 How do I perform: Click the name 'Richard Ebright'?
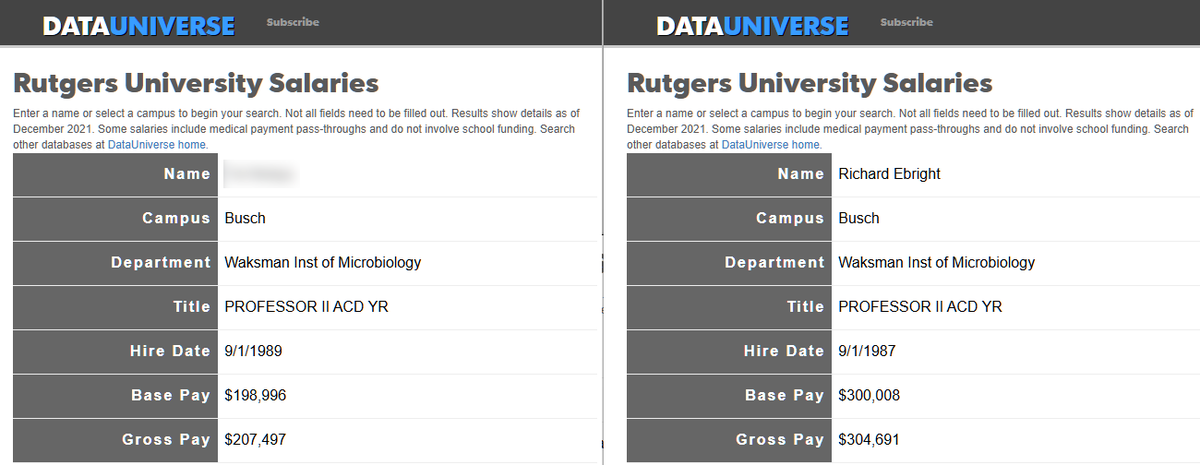tap(889, 174)
